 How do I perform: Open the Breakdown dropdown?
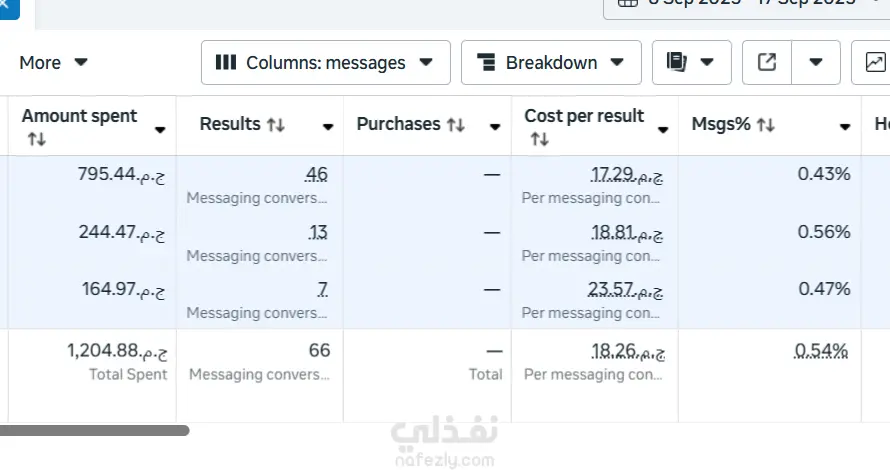tap(550, 62)
